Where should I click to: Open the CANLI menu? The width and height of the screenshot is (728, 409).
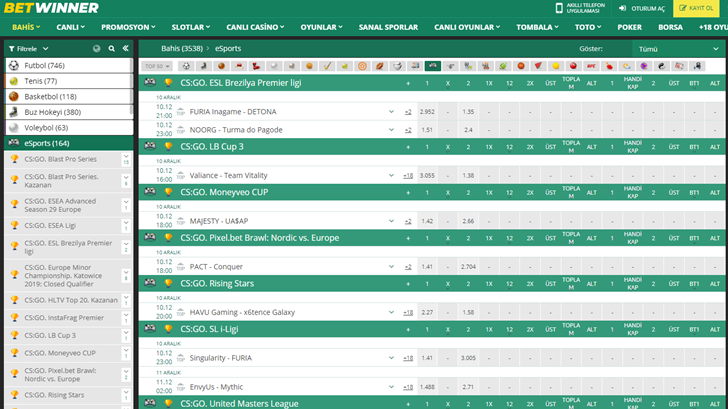click(x=71, y=27)
